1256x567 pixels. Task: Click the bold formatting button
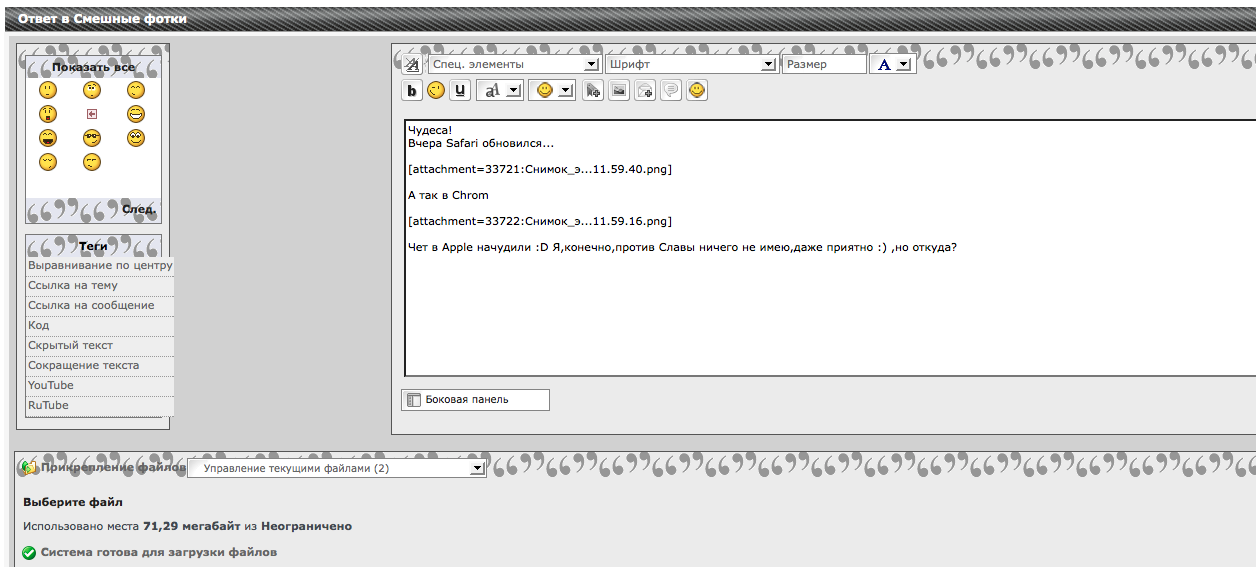(411, 91)
